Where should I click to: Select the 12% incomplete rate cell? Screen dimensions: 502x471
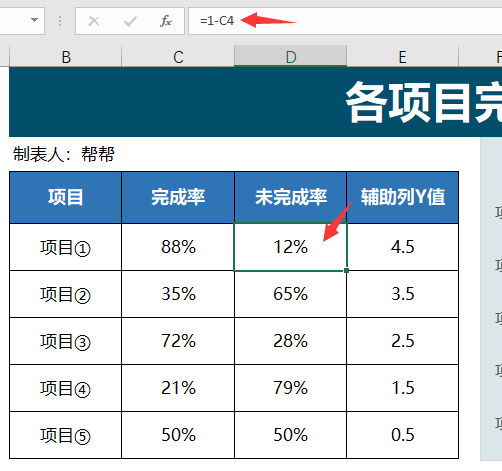click(x=291, y=247)
